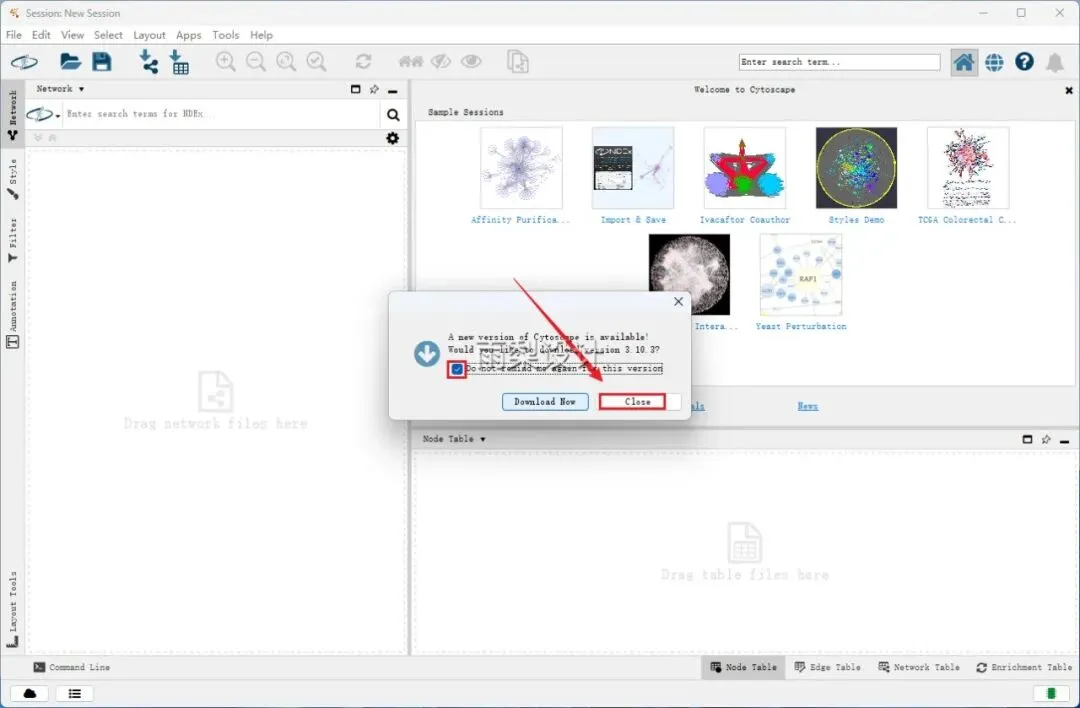1080x708 pixels.
Task: Open NDEx search source dropdown arrow
Action: tap(58, 116)
